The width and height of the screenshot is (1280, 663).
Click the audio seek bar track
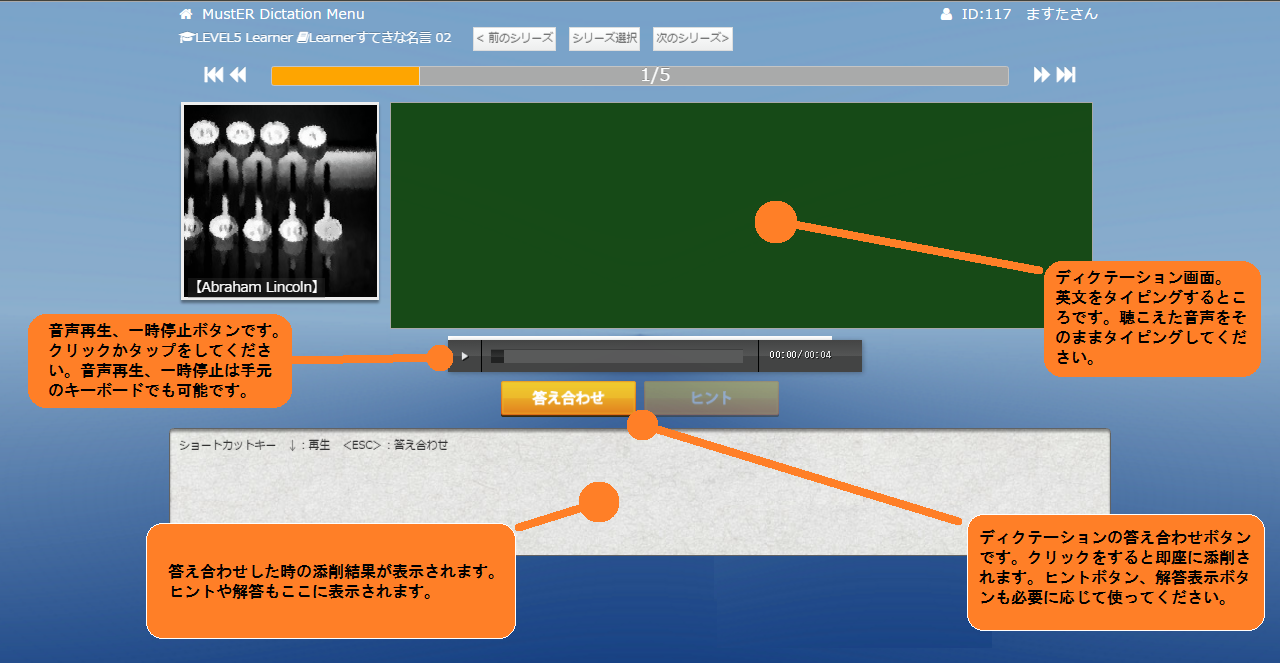pyautogui.click(x=618, y=356)
